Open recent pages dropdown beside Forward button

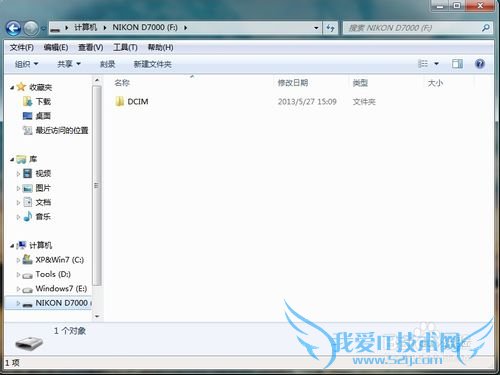[43, 29]
